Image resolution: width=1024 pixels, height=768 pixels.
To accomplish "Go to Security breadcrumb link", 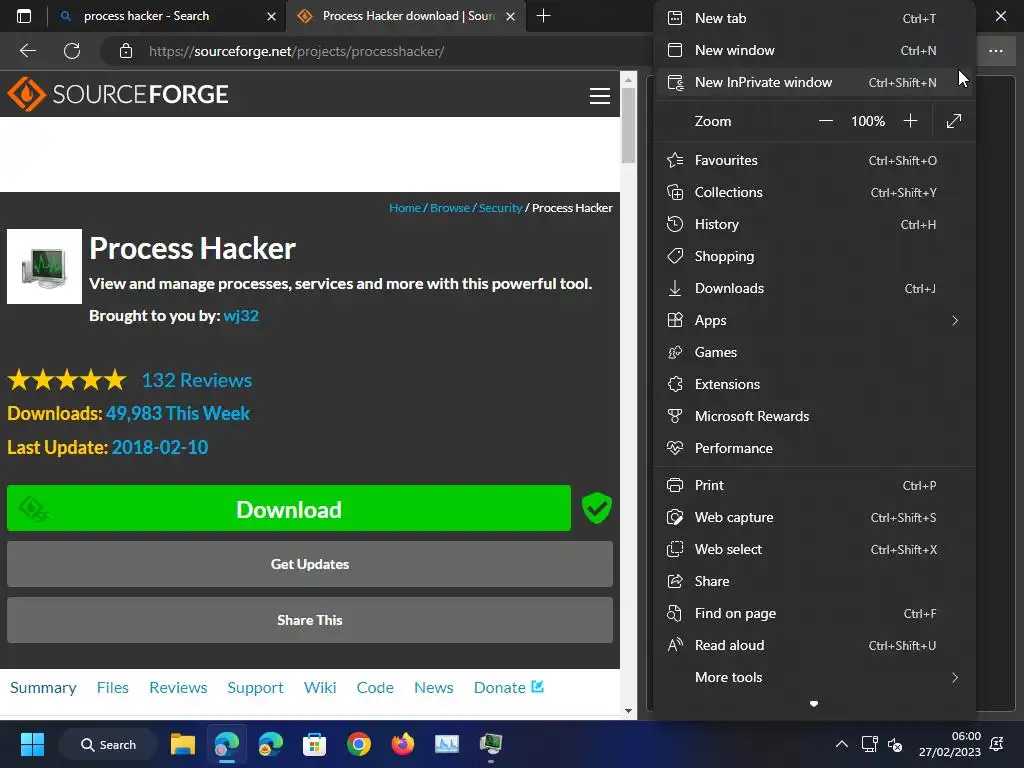I will [500, 208].
